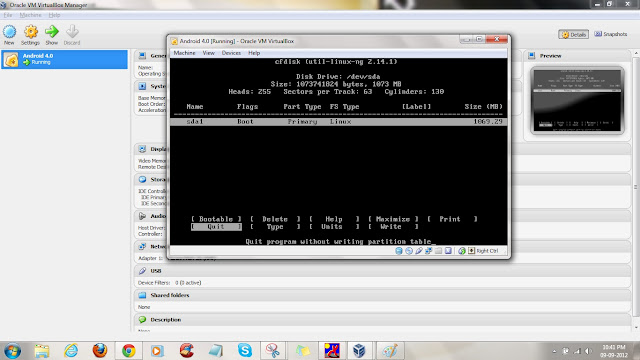The width and height of the screenshot is (640, 360).
Task: Open Windows Media Player from the taskbar
Action: (157, 351)
